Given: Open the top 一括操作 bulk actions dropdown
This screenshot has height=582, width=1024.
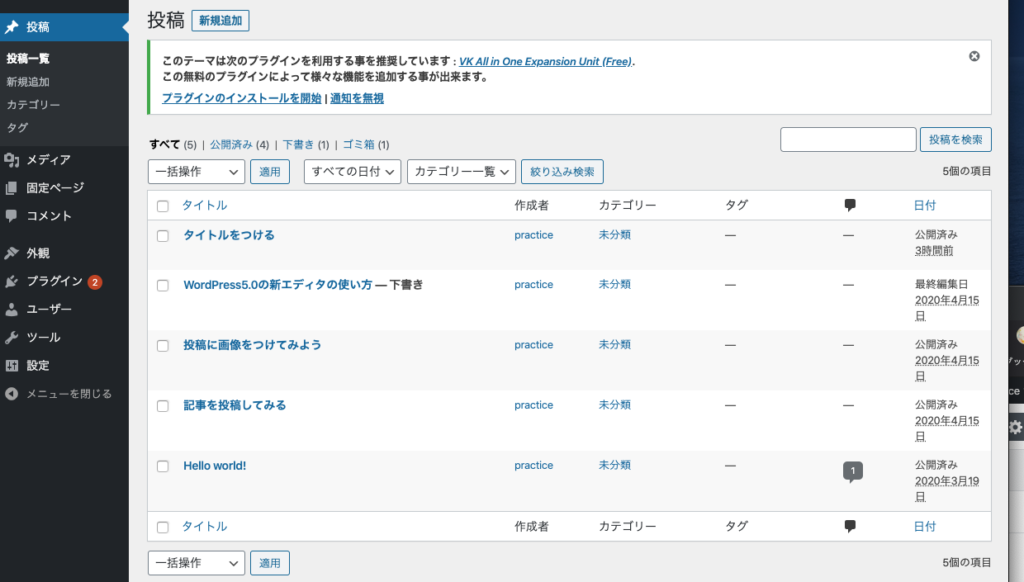Looking at the screenshot, I should pos(196,172).
